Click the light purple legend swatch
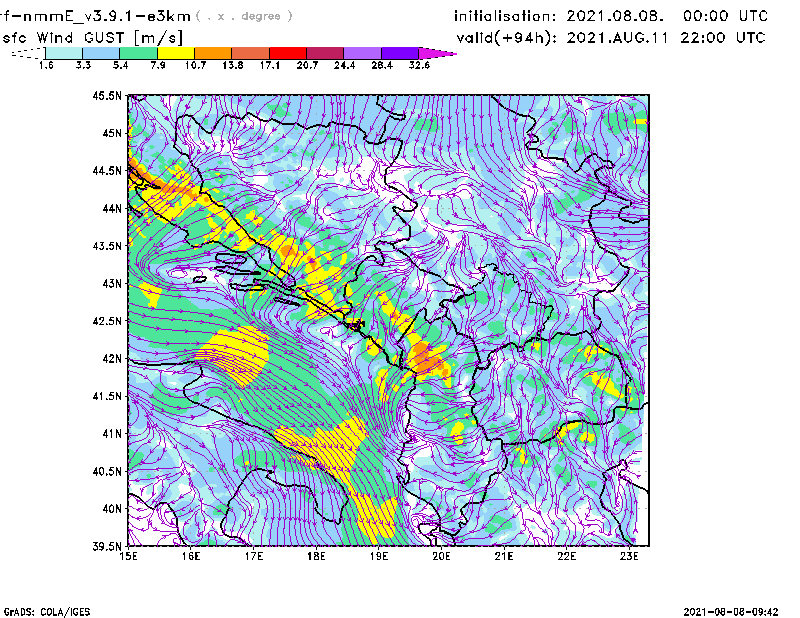Screen dimensions: 800x618 (x=363, y=53)
